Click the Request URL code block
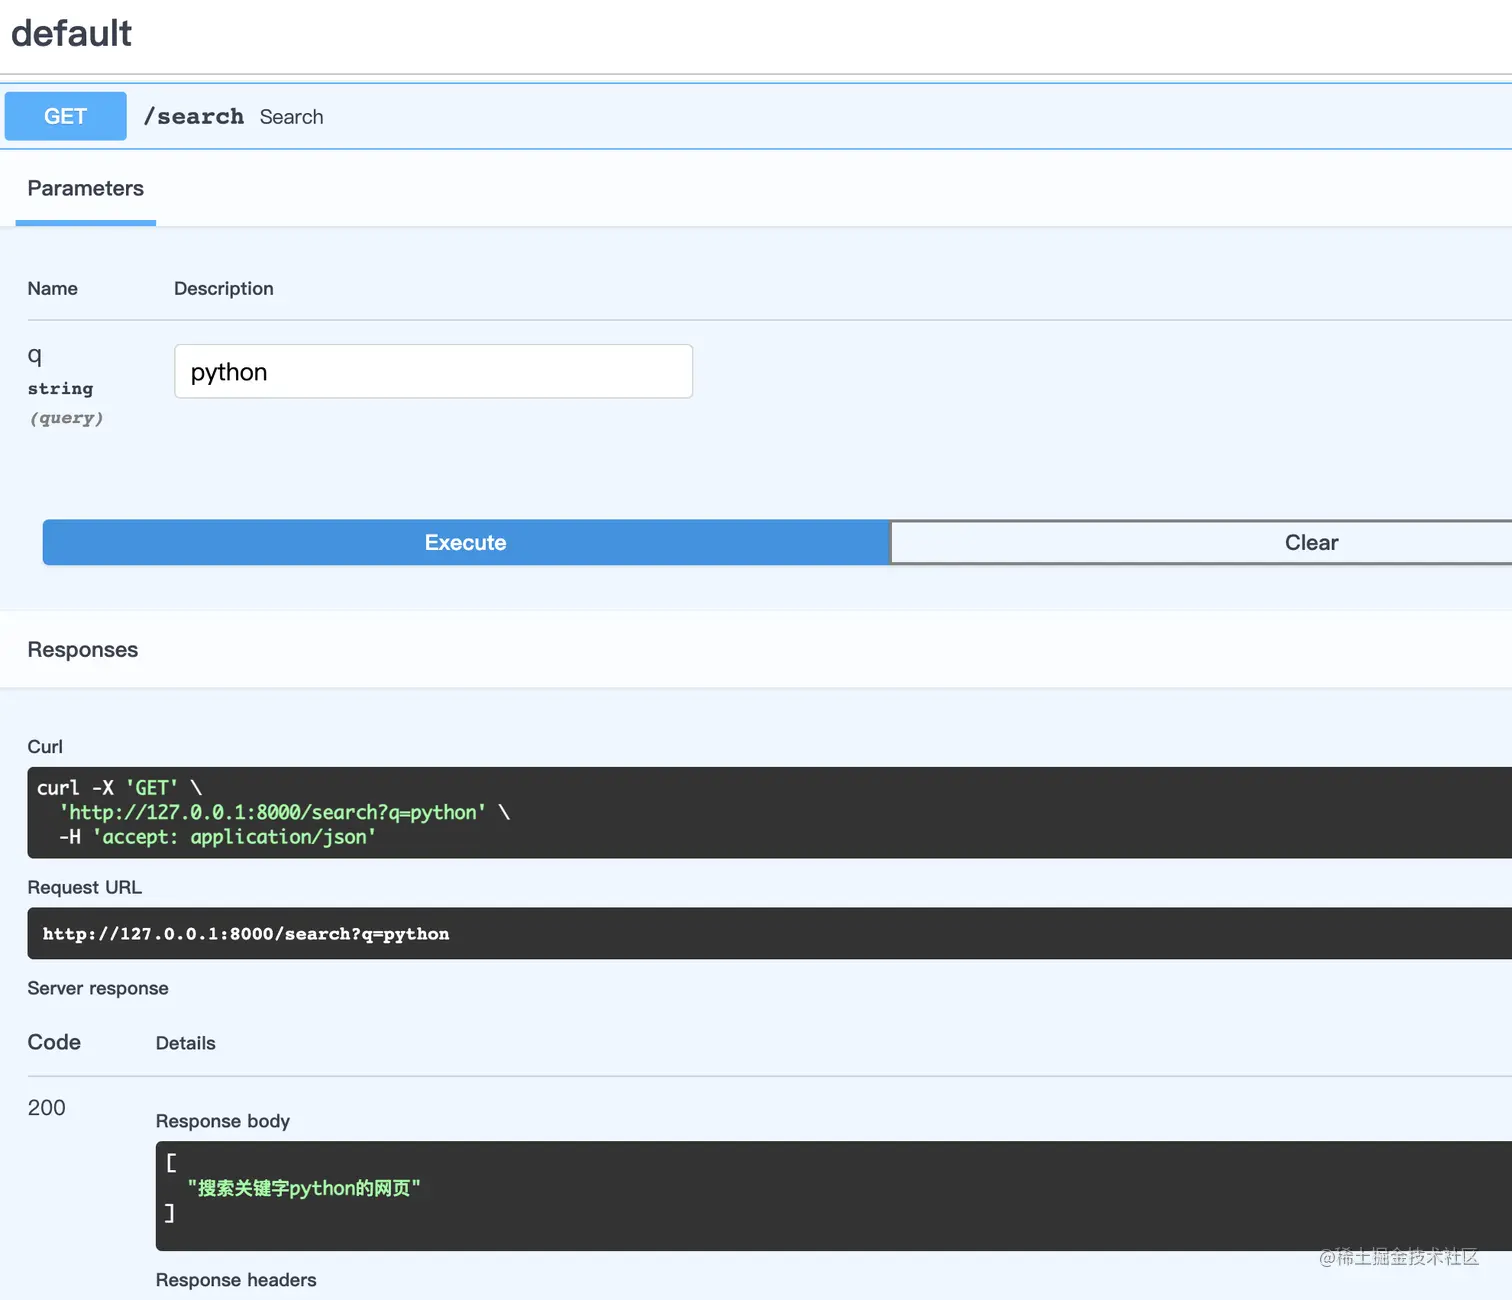The image size is (1512, 1300). click(769, 933)
